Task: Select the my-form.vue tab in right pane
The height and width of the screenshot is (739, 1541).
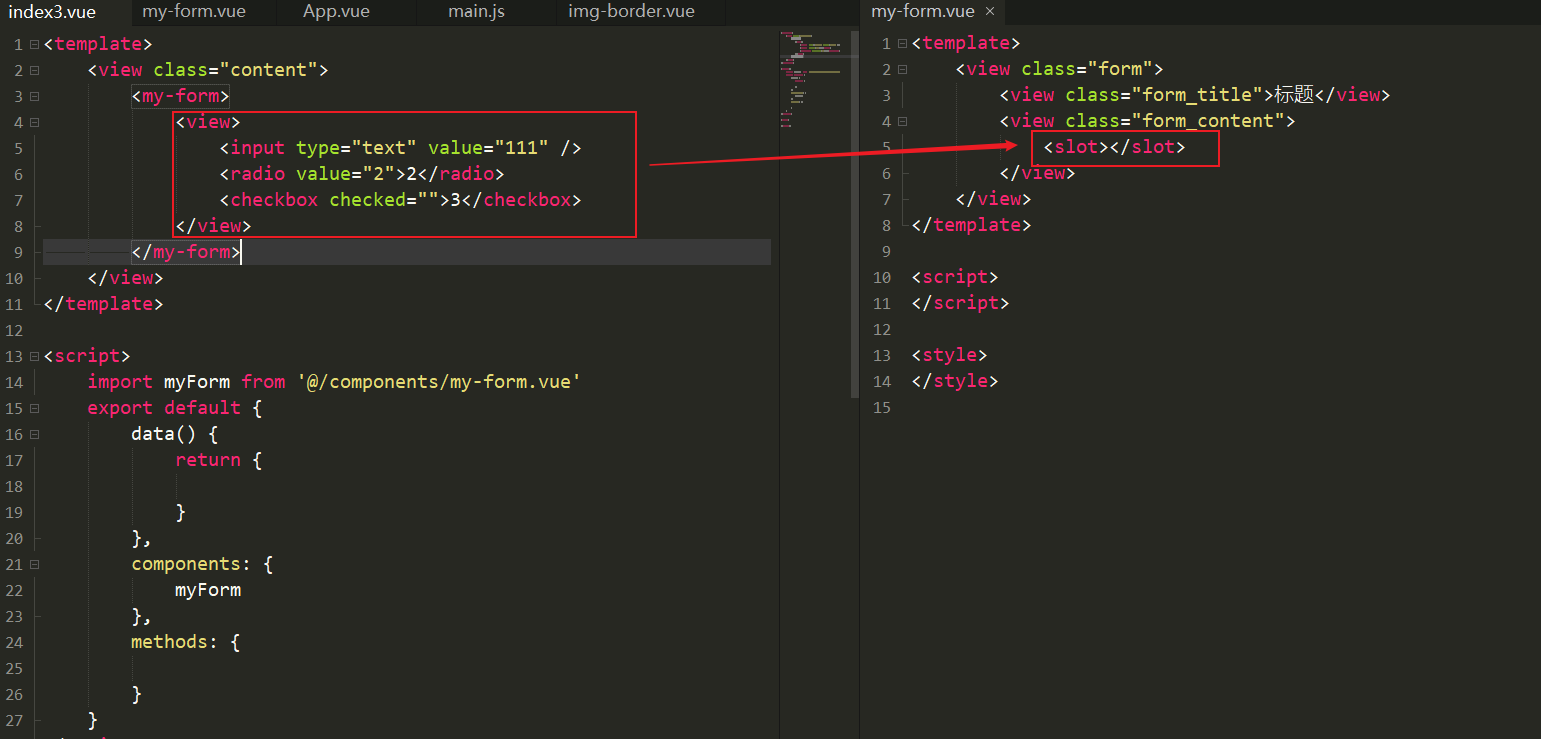Action: [x=922, y=12]
